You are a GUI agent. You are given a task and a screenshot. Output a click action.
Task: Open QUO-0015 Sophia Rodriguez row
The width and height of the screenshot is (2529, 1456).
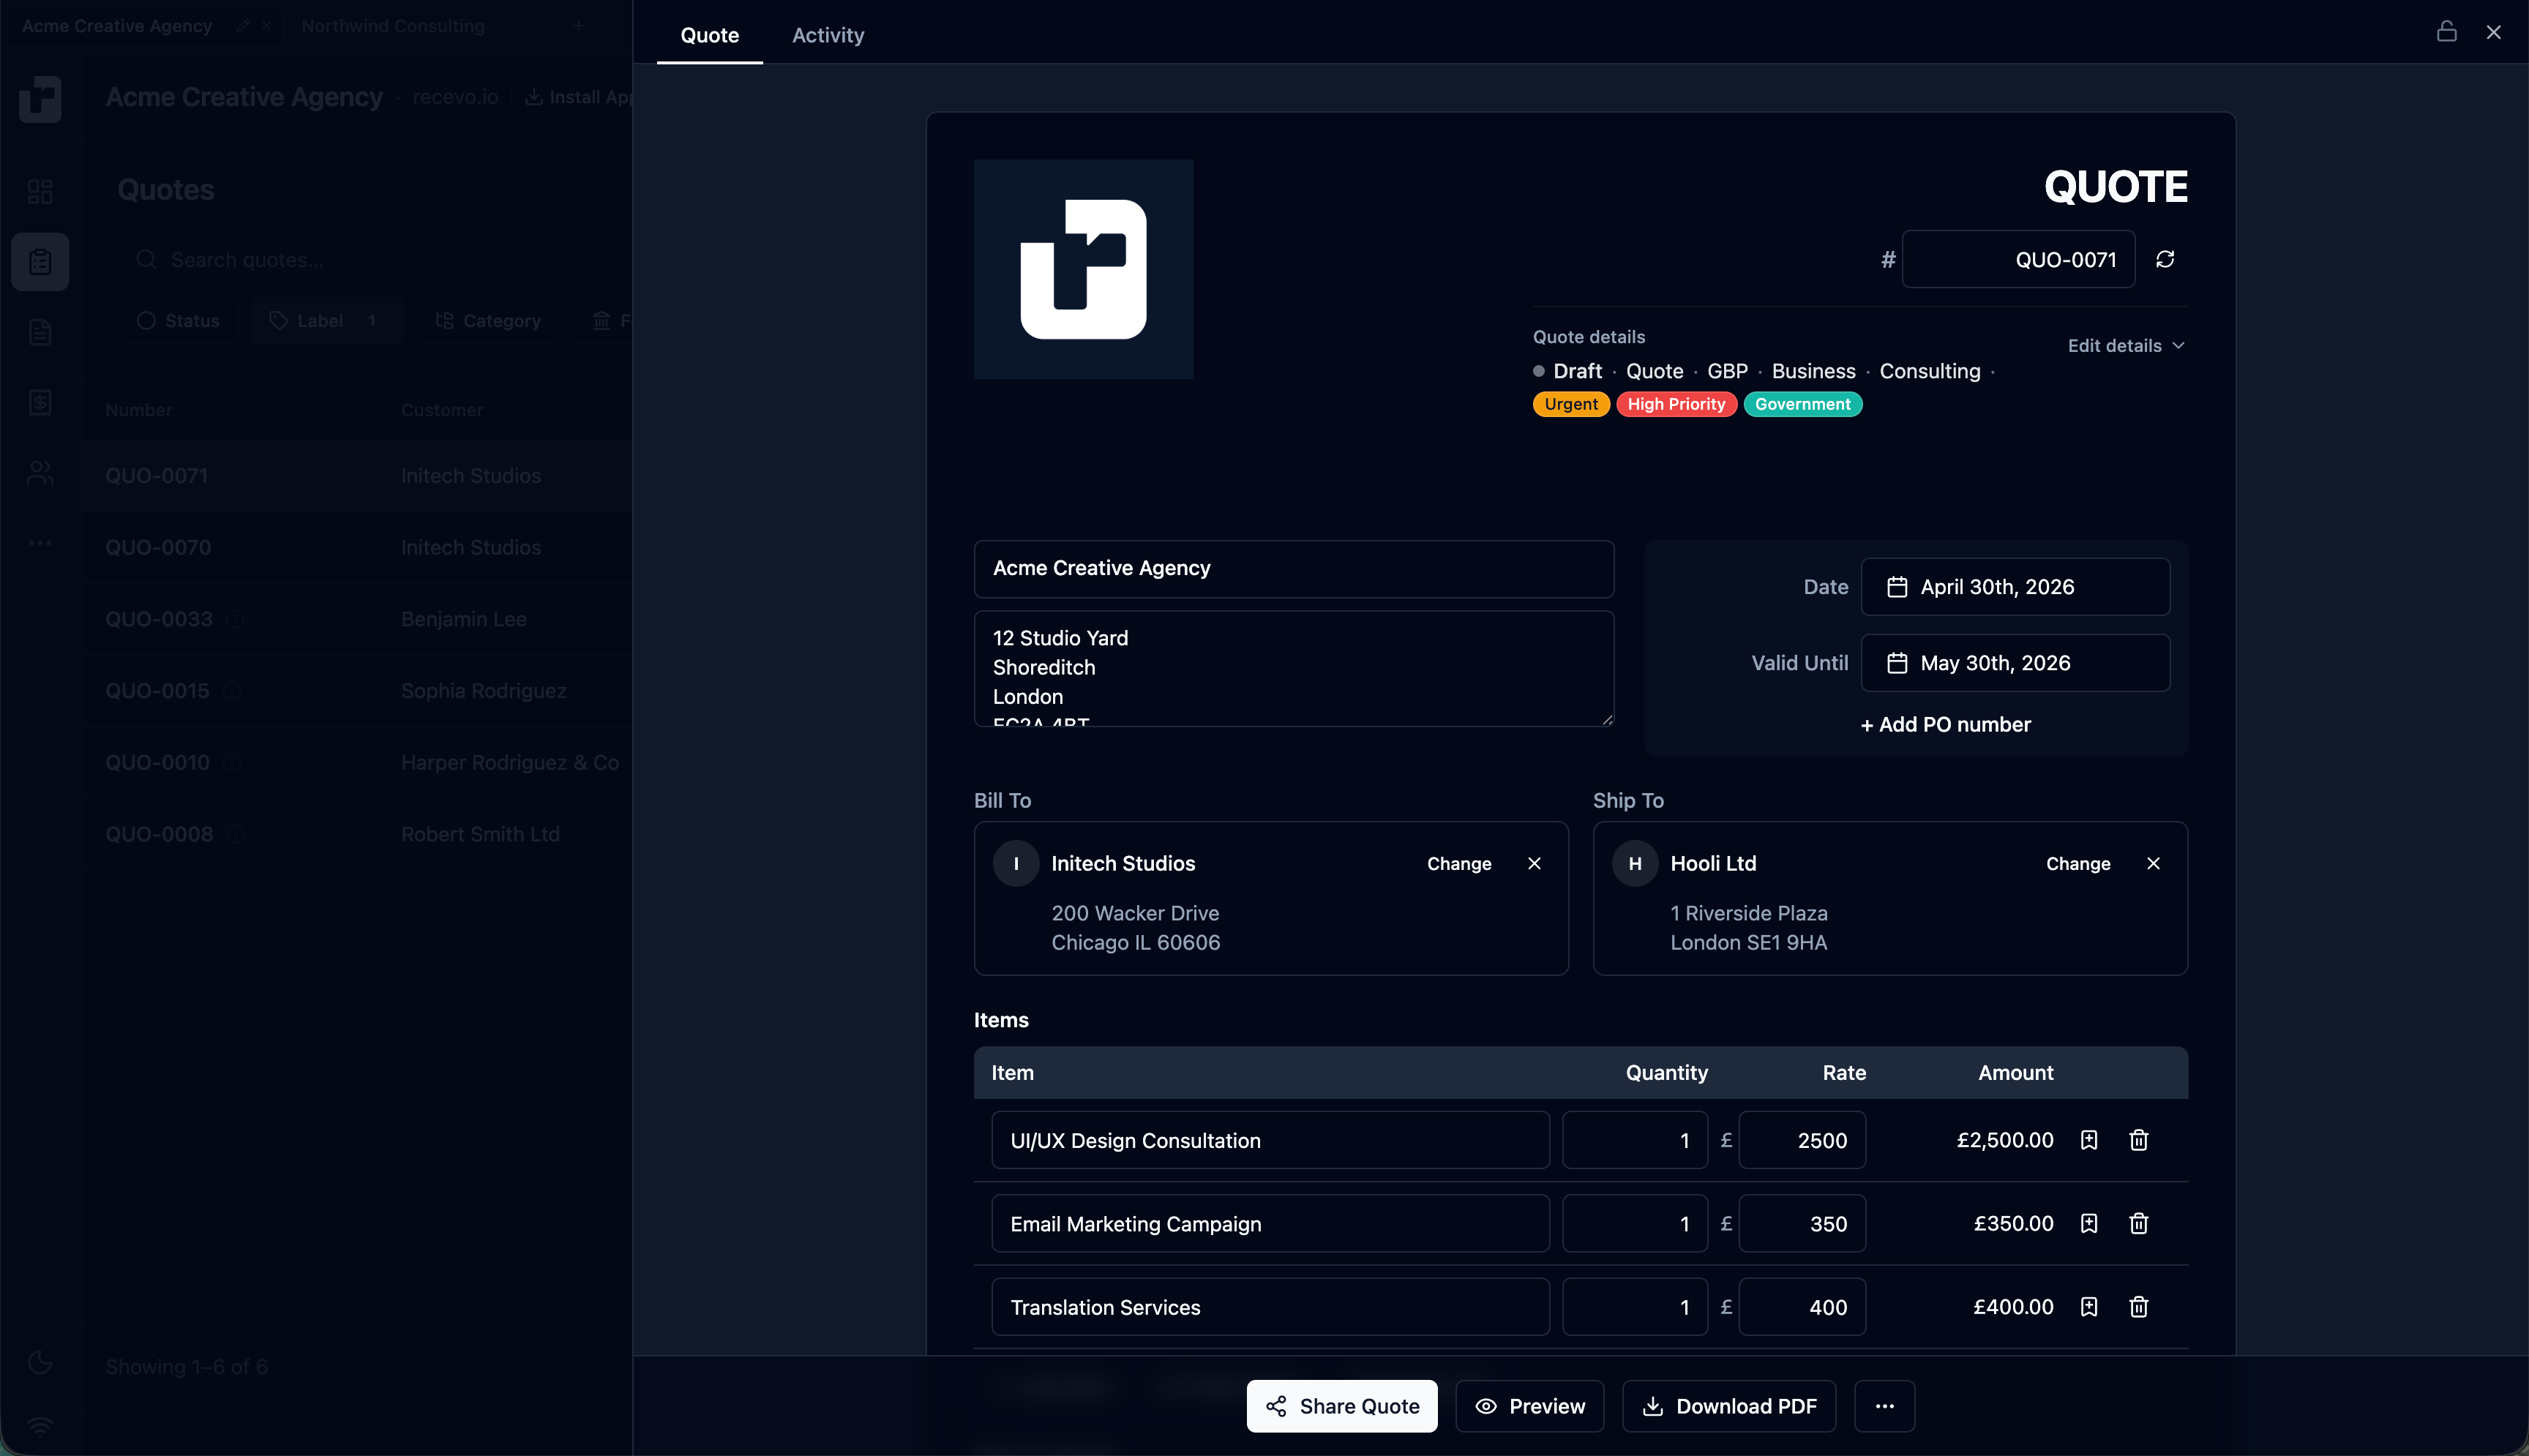tap(358, 691)
